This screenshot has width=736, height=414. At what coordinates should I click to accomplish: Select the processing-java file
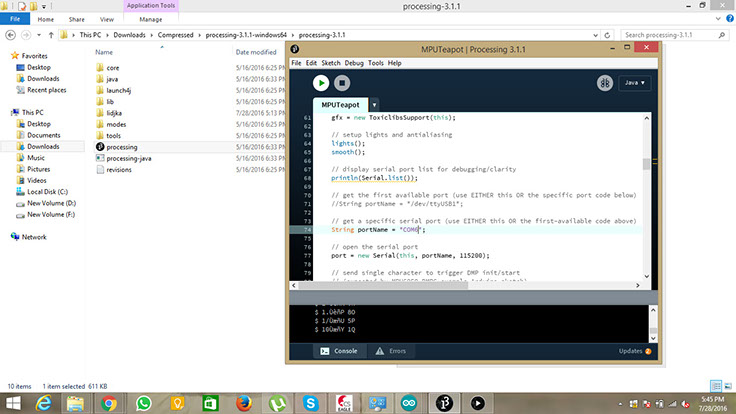click(x=129, y=158)
